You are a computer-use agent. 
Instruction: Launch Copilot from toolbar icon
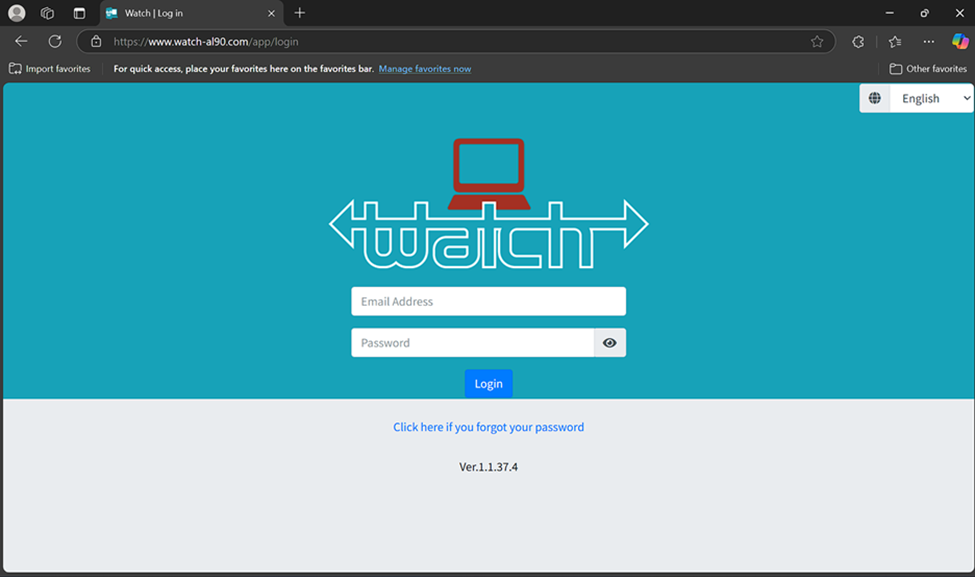pos(960,42)
